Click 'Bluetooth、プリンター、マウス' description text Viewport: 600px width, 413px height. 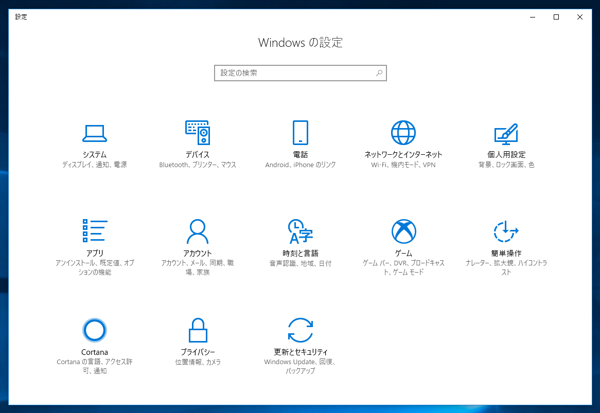point(197,165)
